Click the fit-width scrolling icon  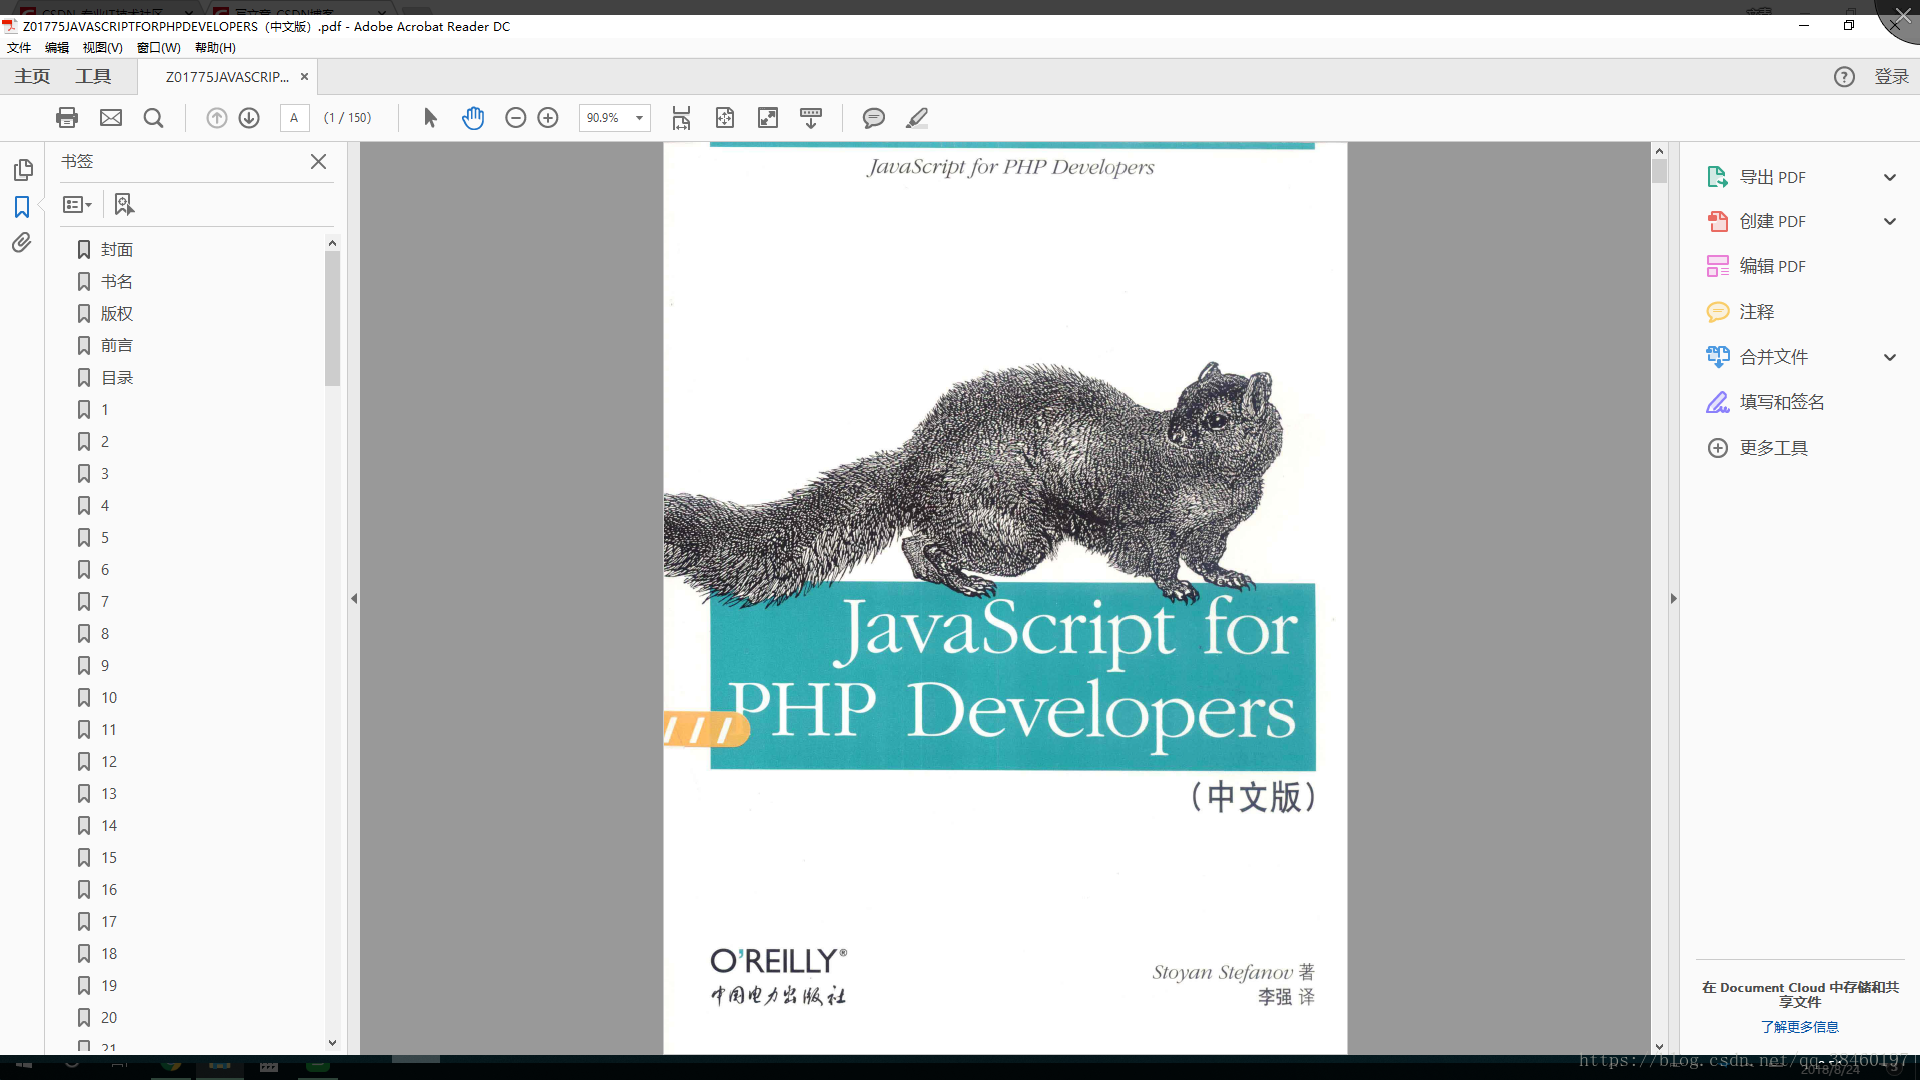tap(681, 118)
